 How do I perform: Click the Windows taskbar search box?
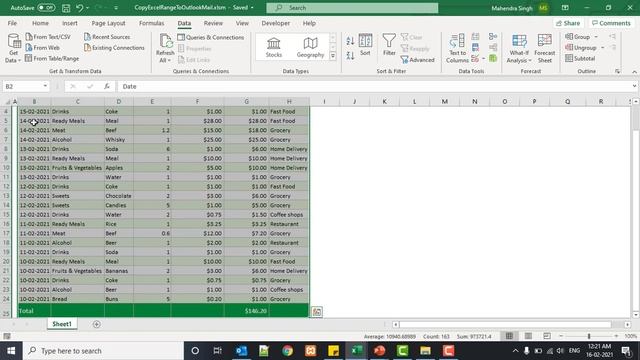103,351
